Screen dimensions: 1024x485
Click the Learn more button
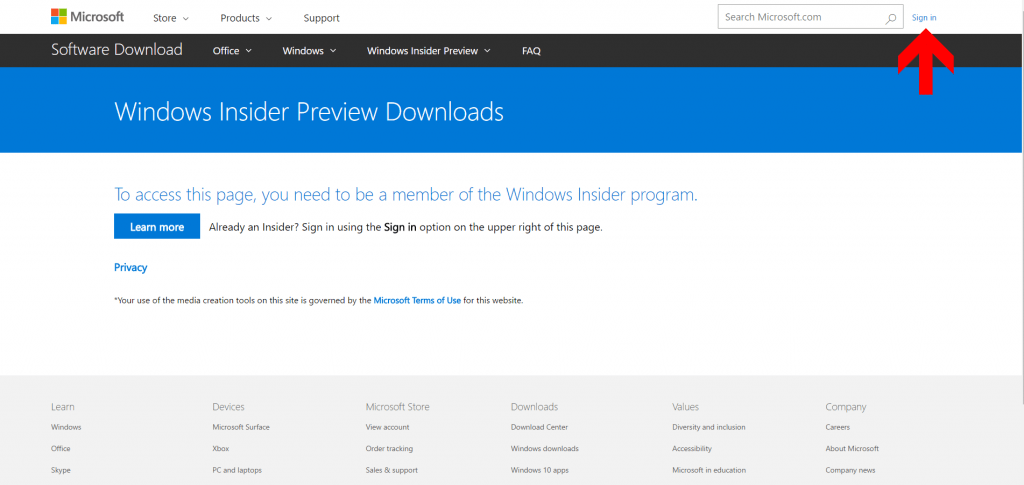point(157,227)
